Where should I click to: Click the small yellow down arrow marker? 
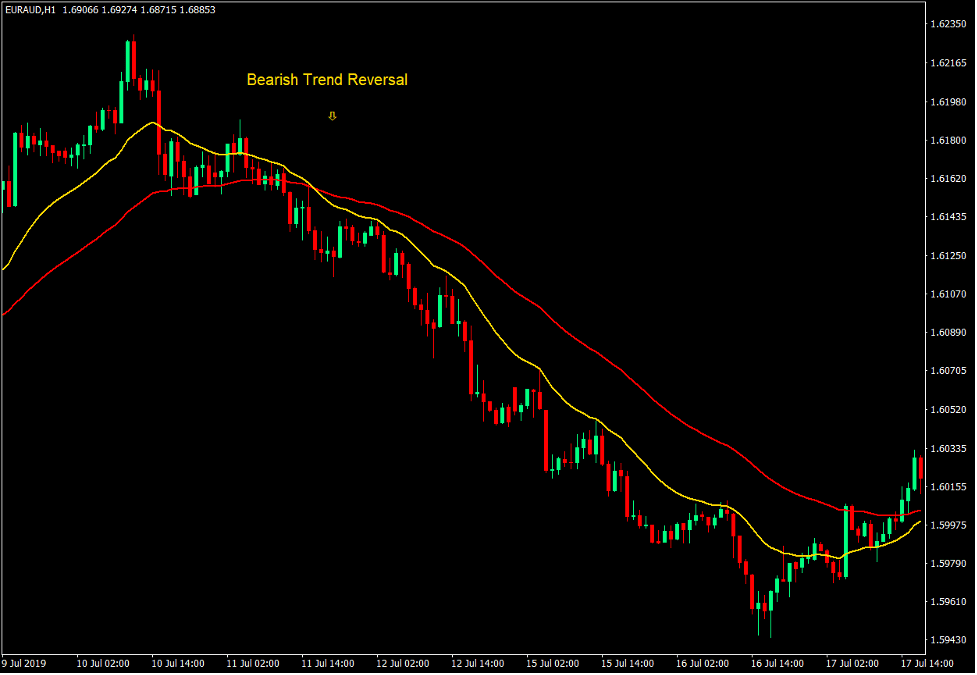click(x=332, y=116)
